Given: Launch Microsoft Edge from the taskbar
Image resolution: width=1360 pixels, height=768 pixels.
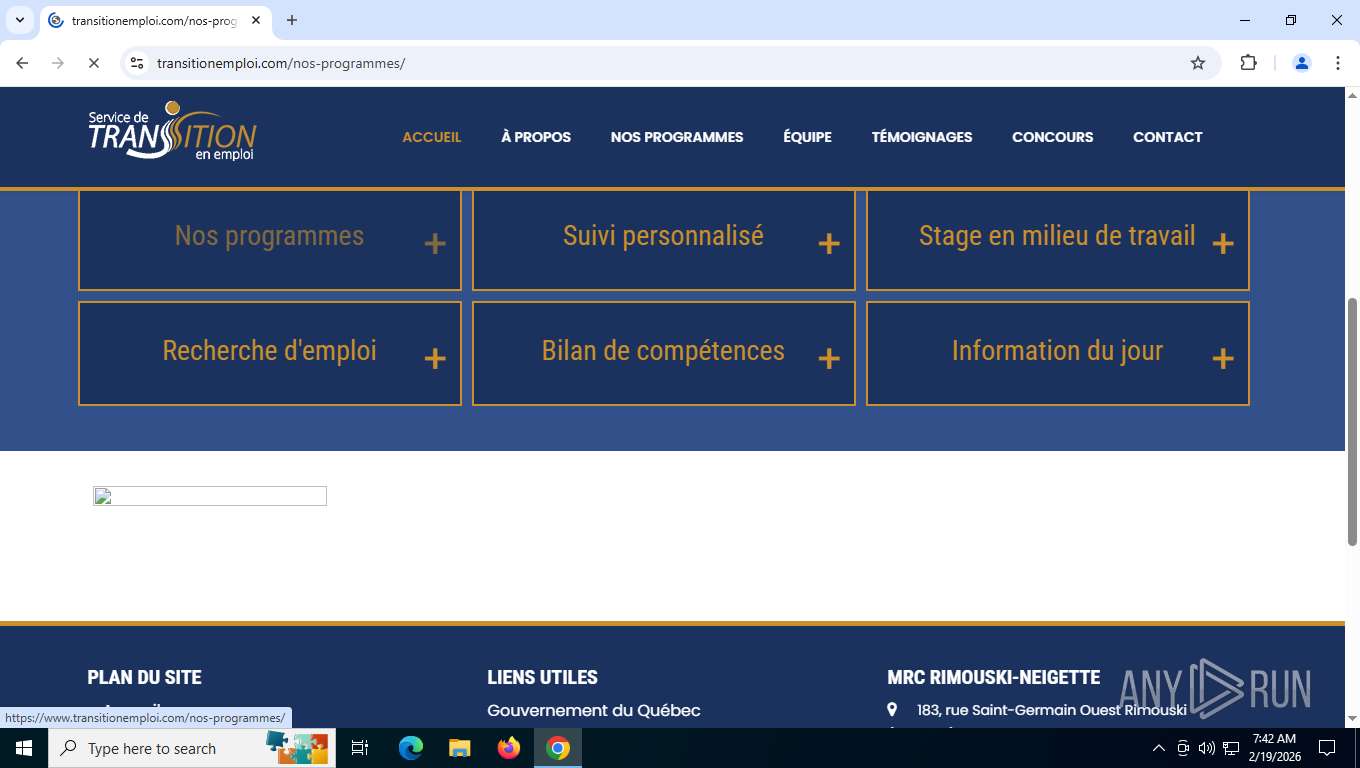Looking at the screenshot, I should 410,748.
